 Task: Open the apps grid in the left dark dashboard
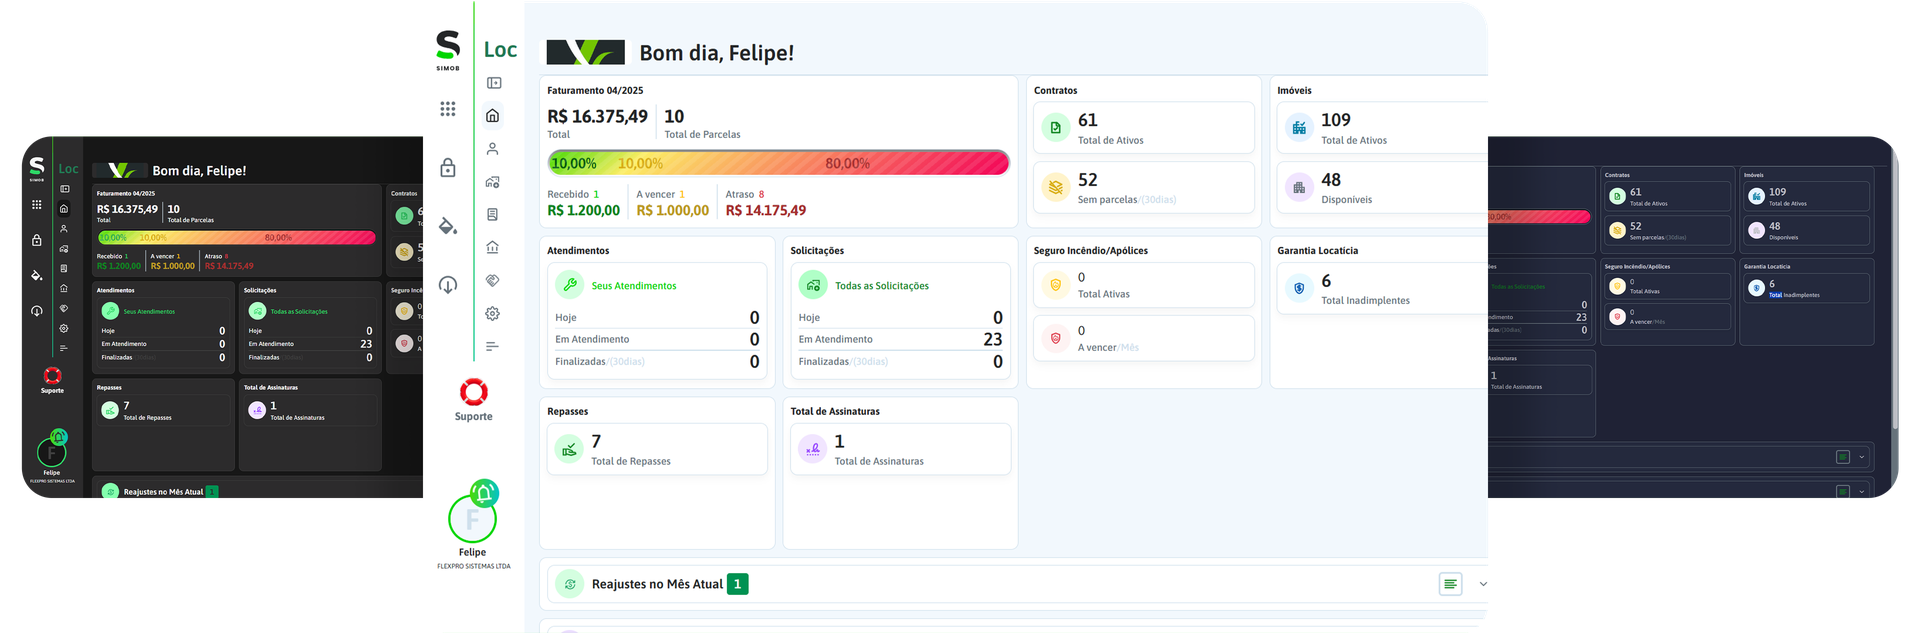[x=37, y=204]
